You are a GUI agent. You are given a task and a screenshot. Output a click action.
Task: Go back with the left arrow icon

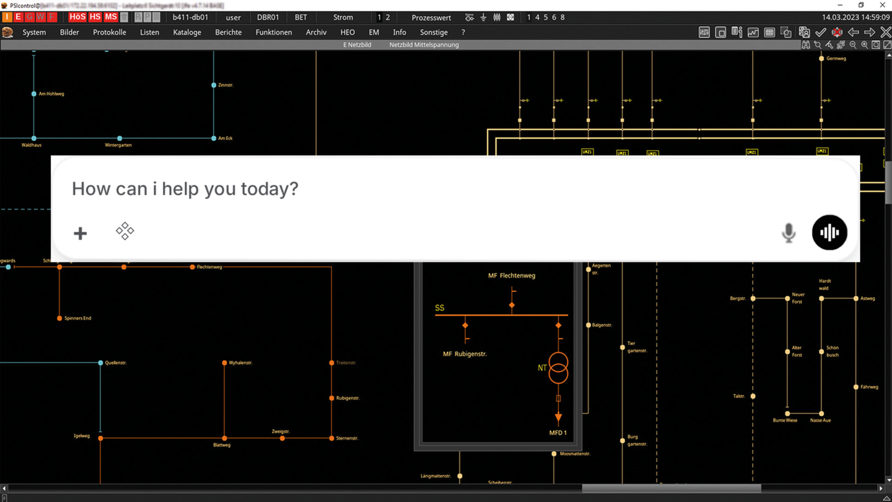[853, 32]
